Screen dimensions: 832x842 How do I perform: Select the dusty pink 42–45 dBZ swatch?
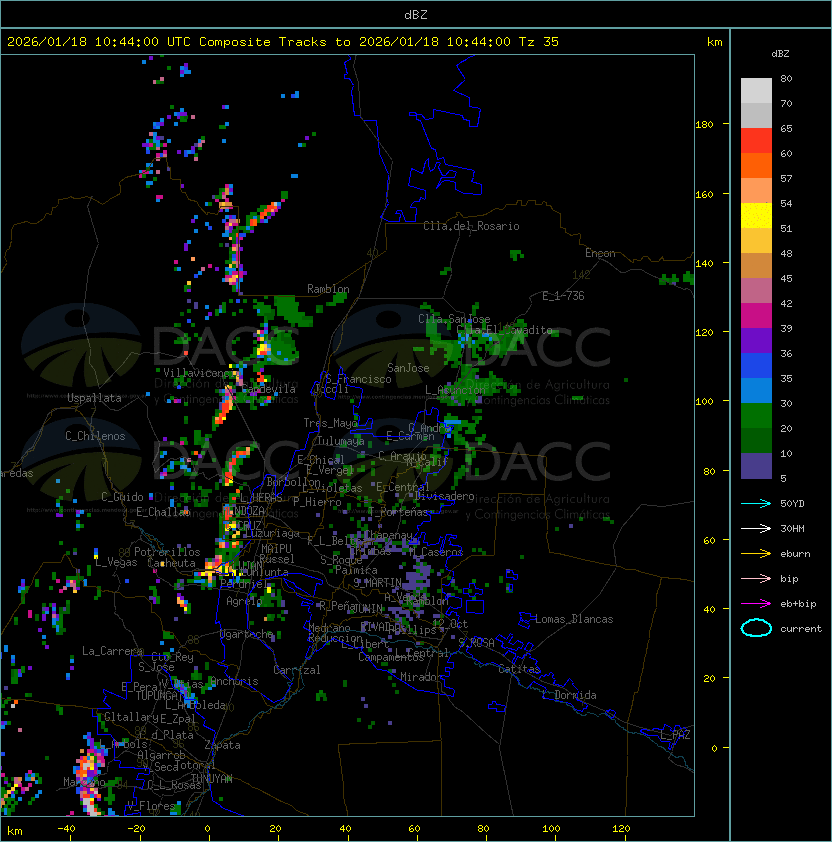756,291
